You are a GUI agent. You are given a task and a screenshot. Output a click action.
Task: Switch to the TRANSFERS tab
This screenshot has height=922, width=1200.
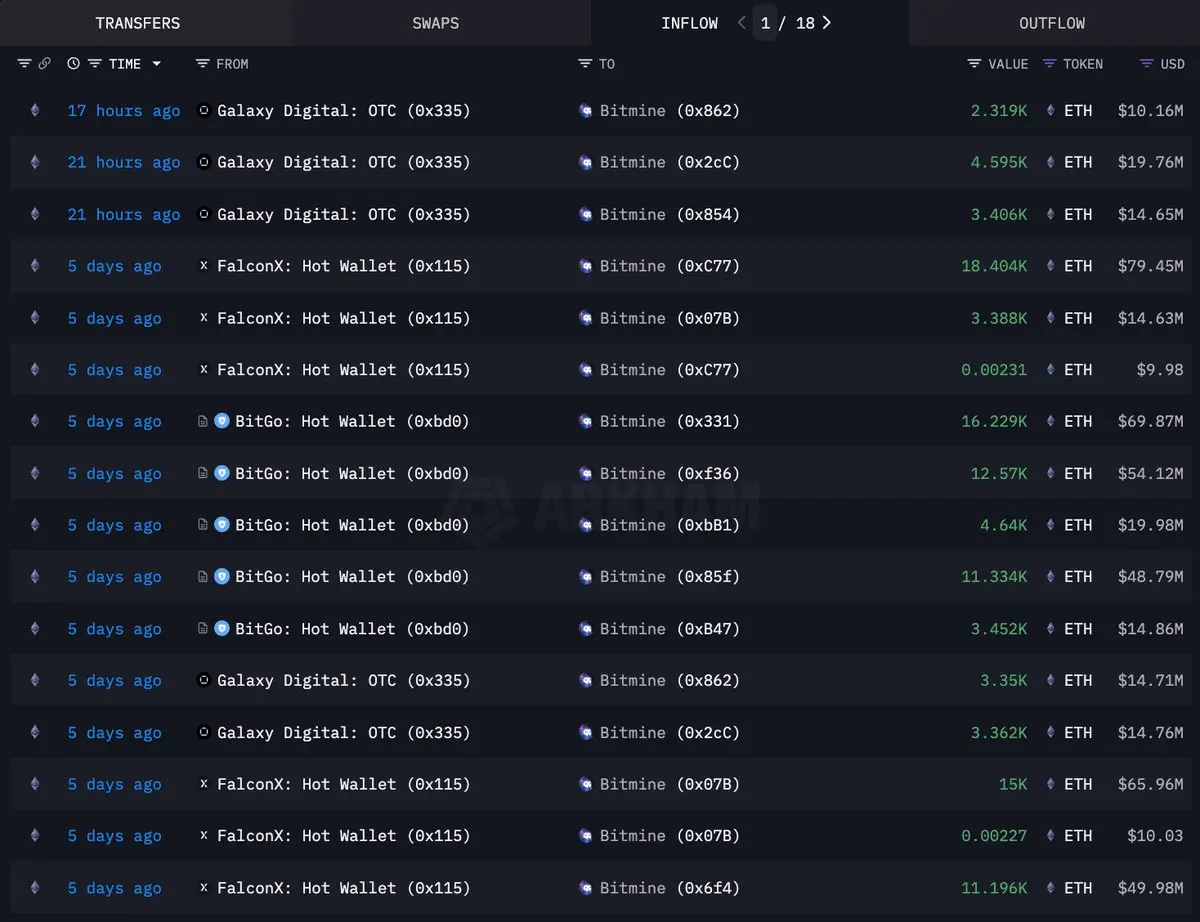pos(138,23)
